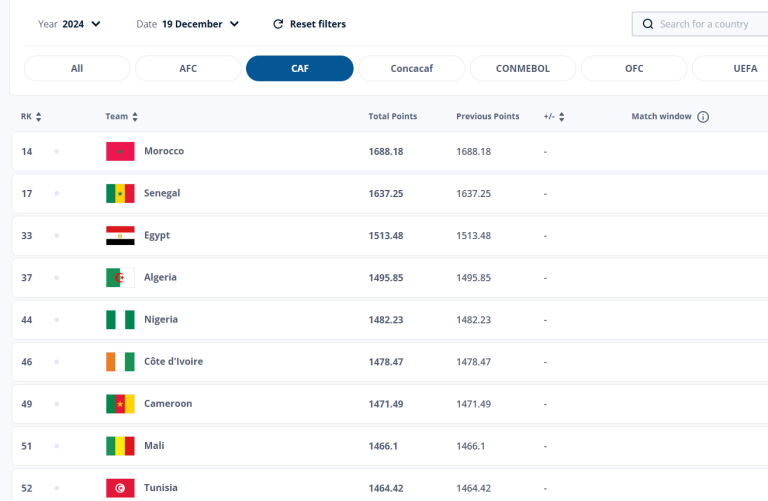
Task: Click the Cameroon flag icon
Action: (120, 403)
